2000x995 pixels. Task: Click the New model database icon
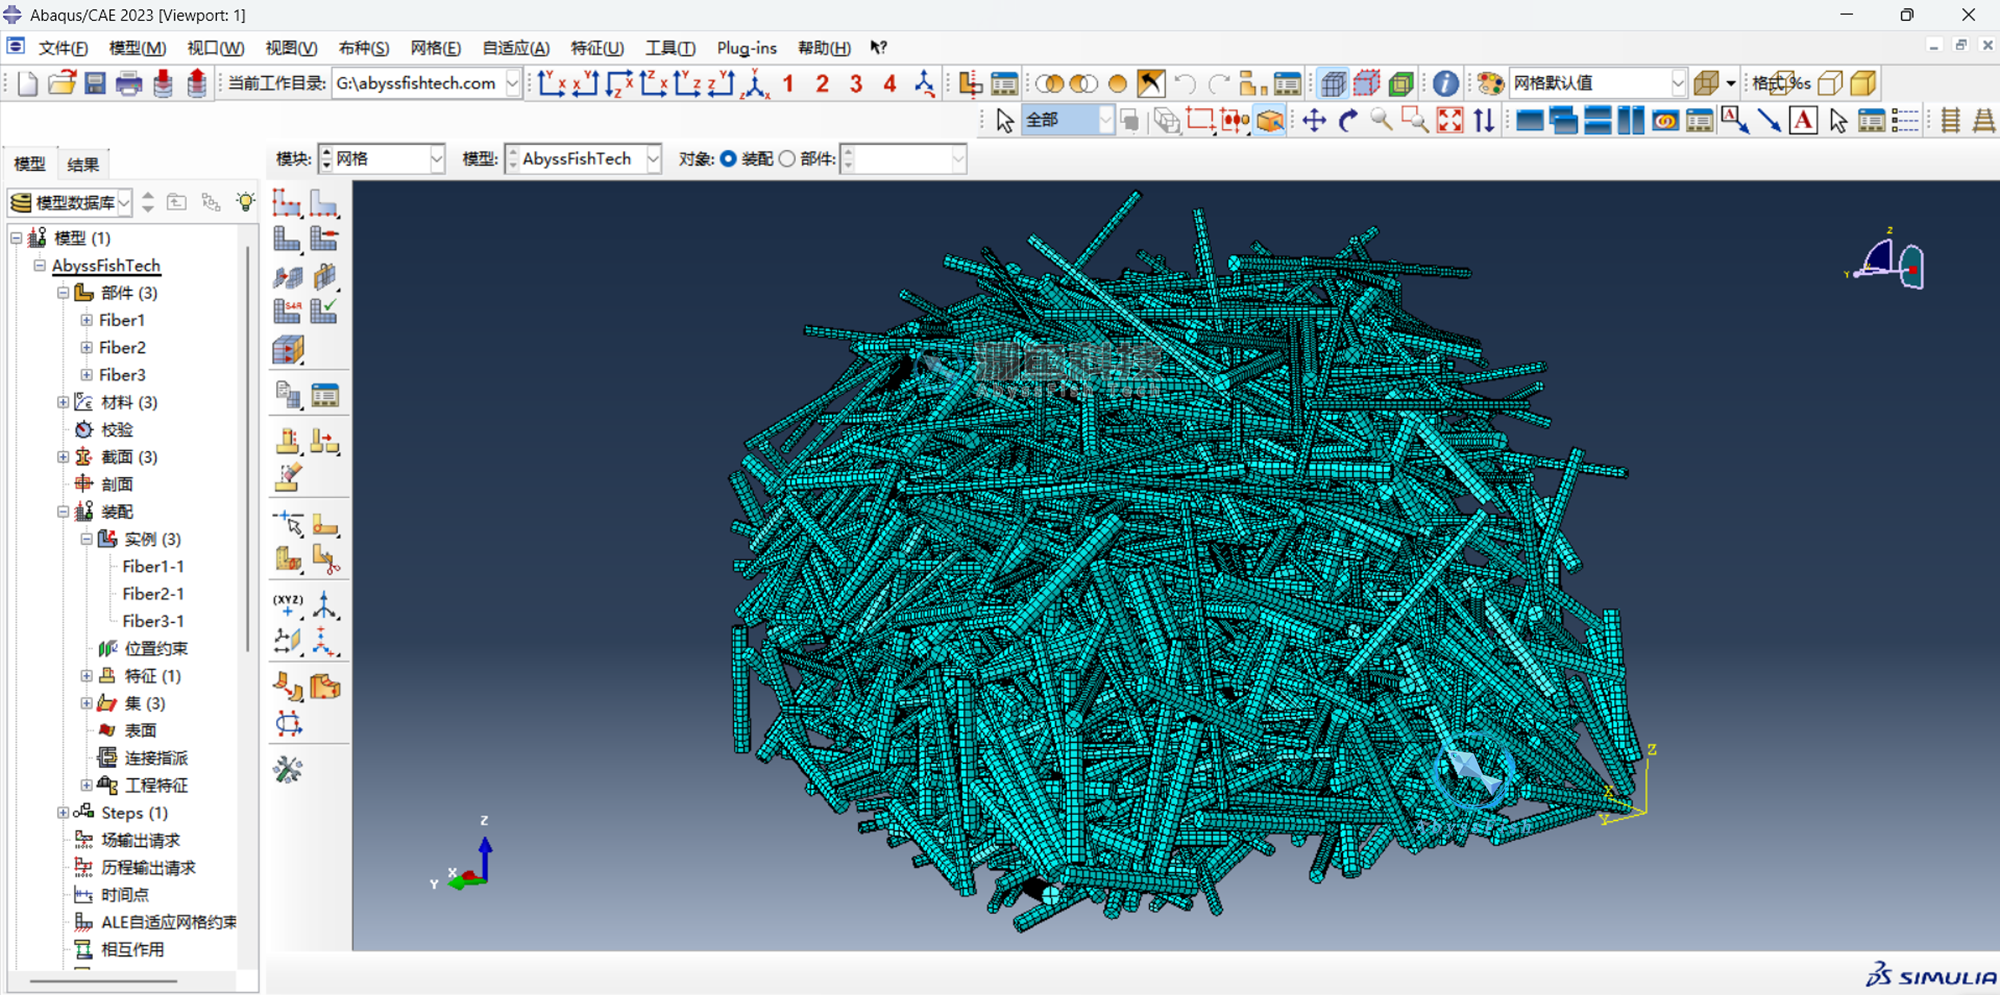coord(27,83)
